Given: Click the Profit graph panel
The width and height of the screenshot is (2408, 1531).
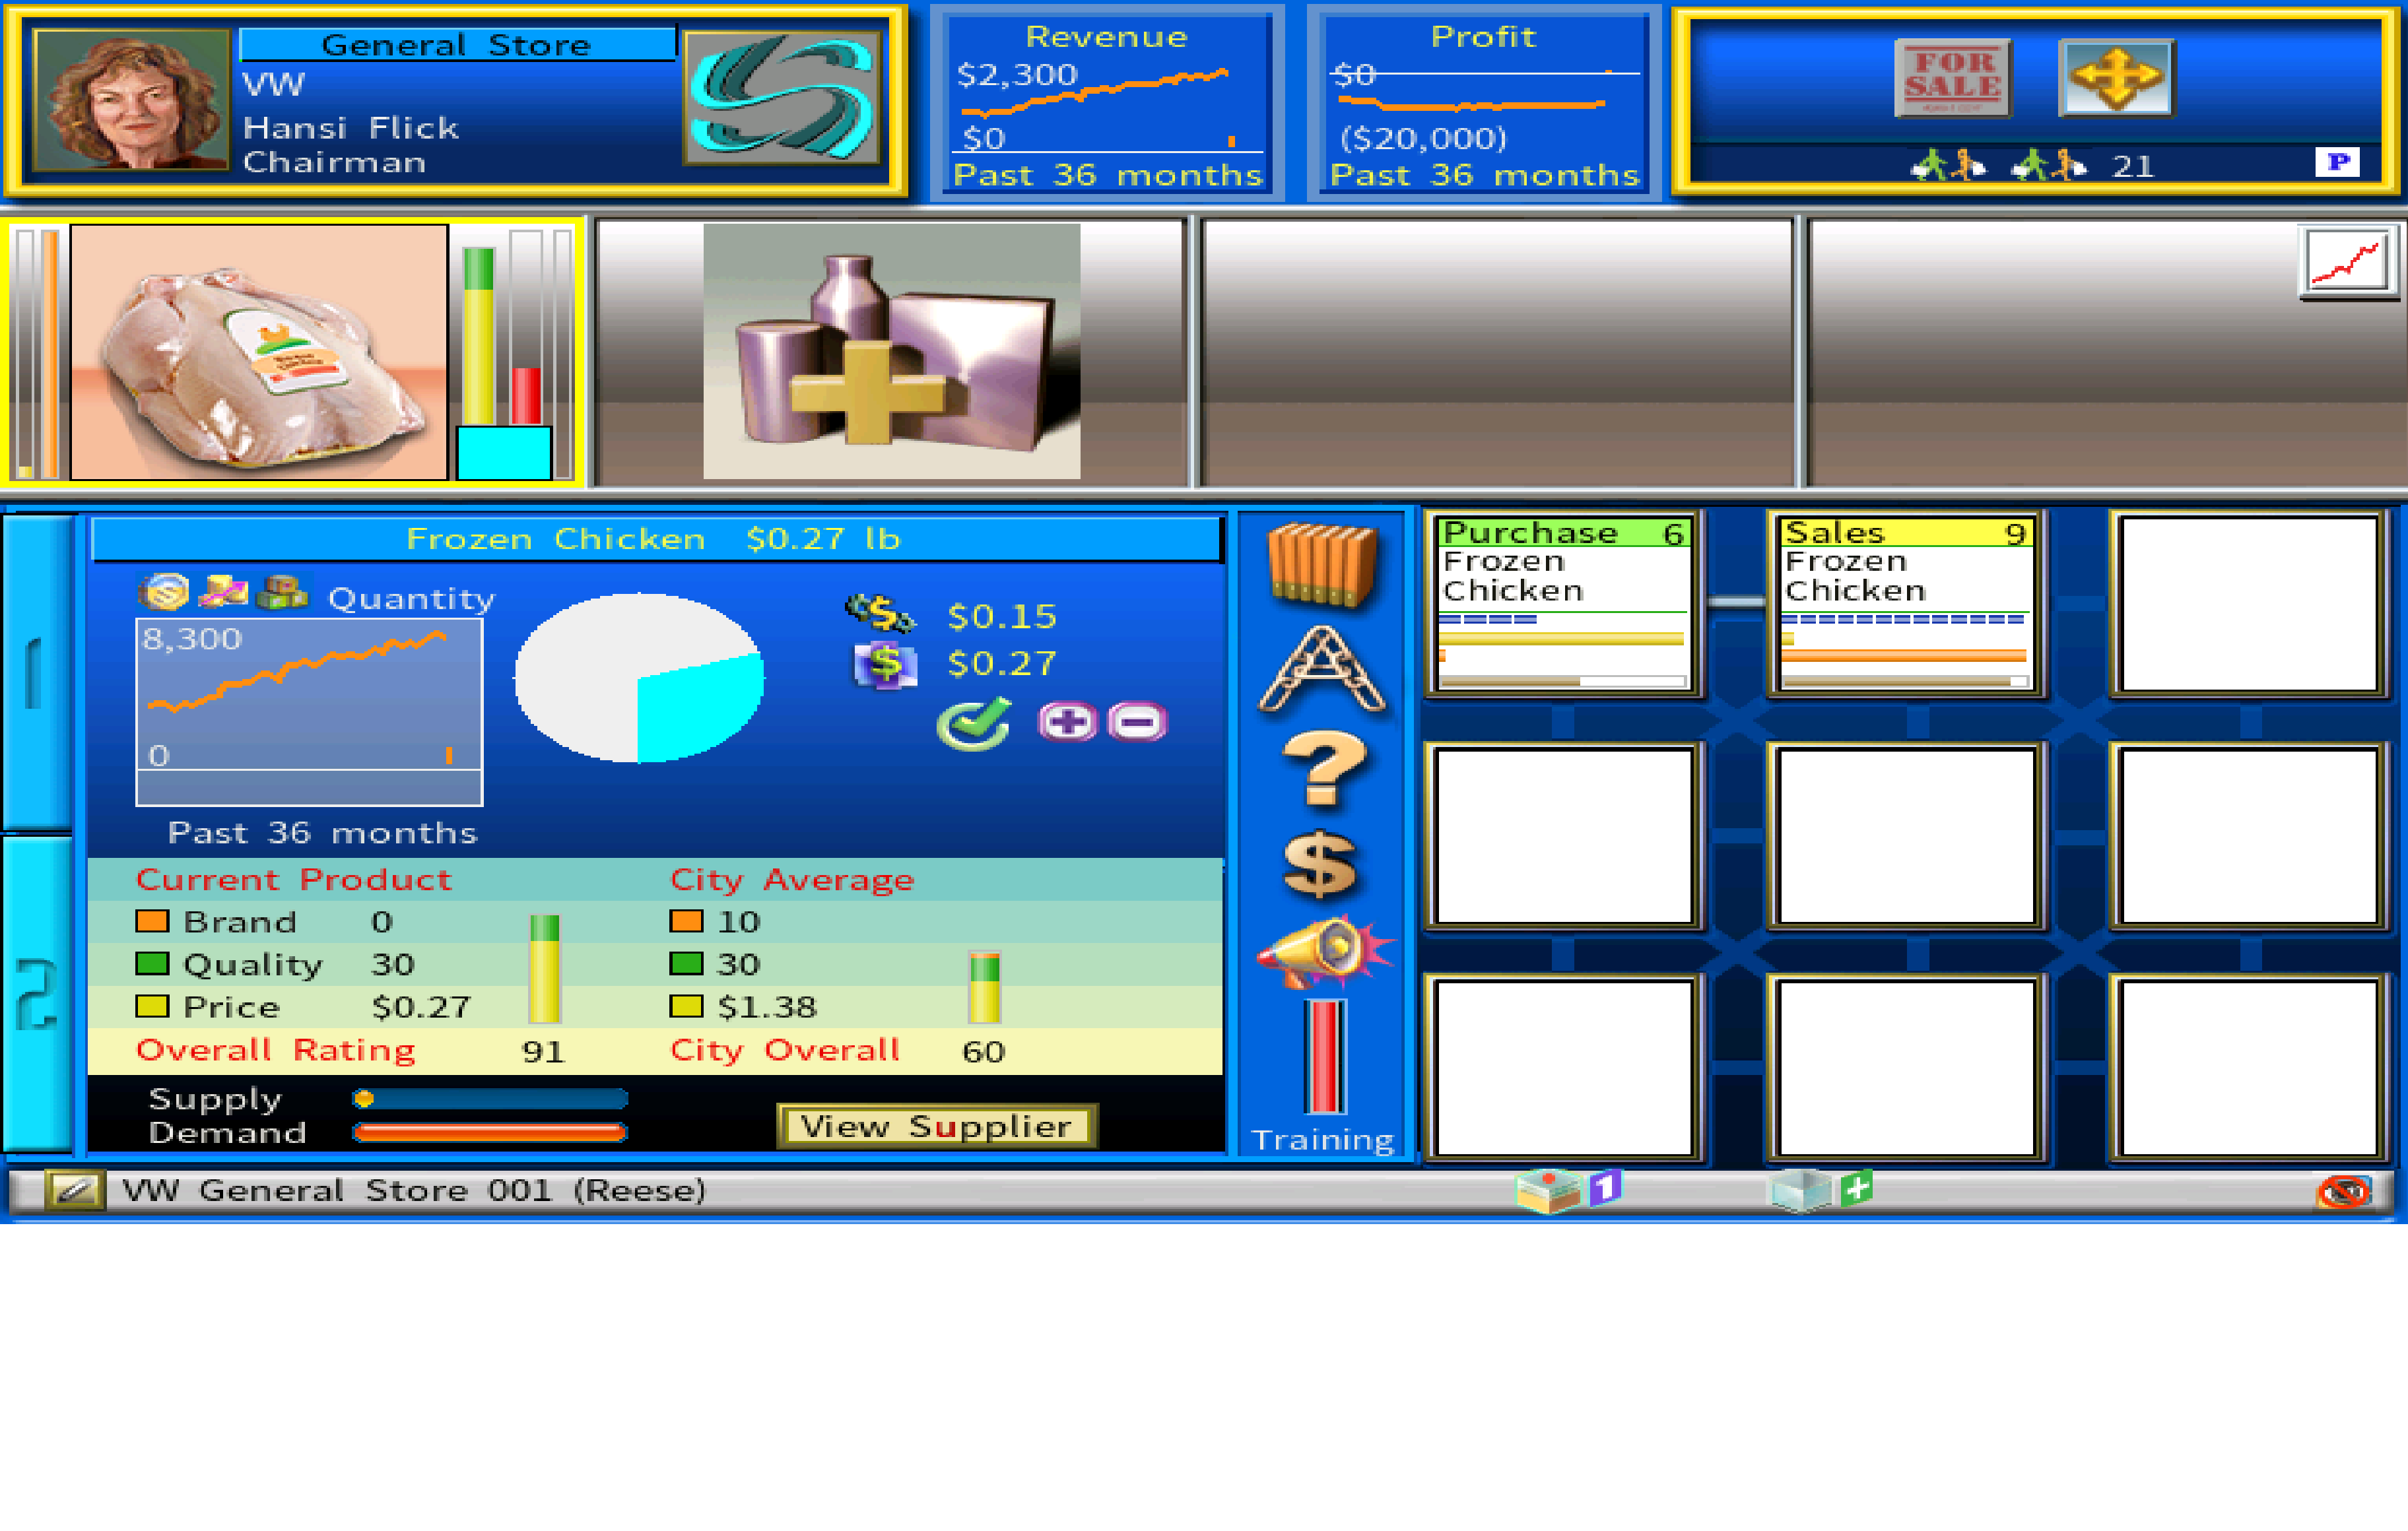Looking at the screenshot, I should [1484, 103].
